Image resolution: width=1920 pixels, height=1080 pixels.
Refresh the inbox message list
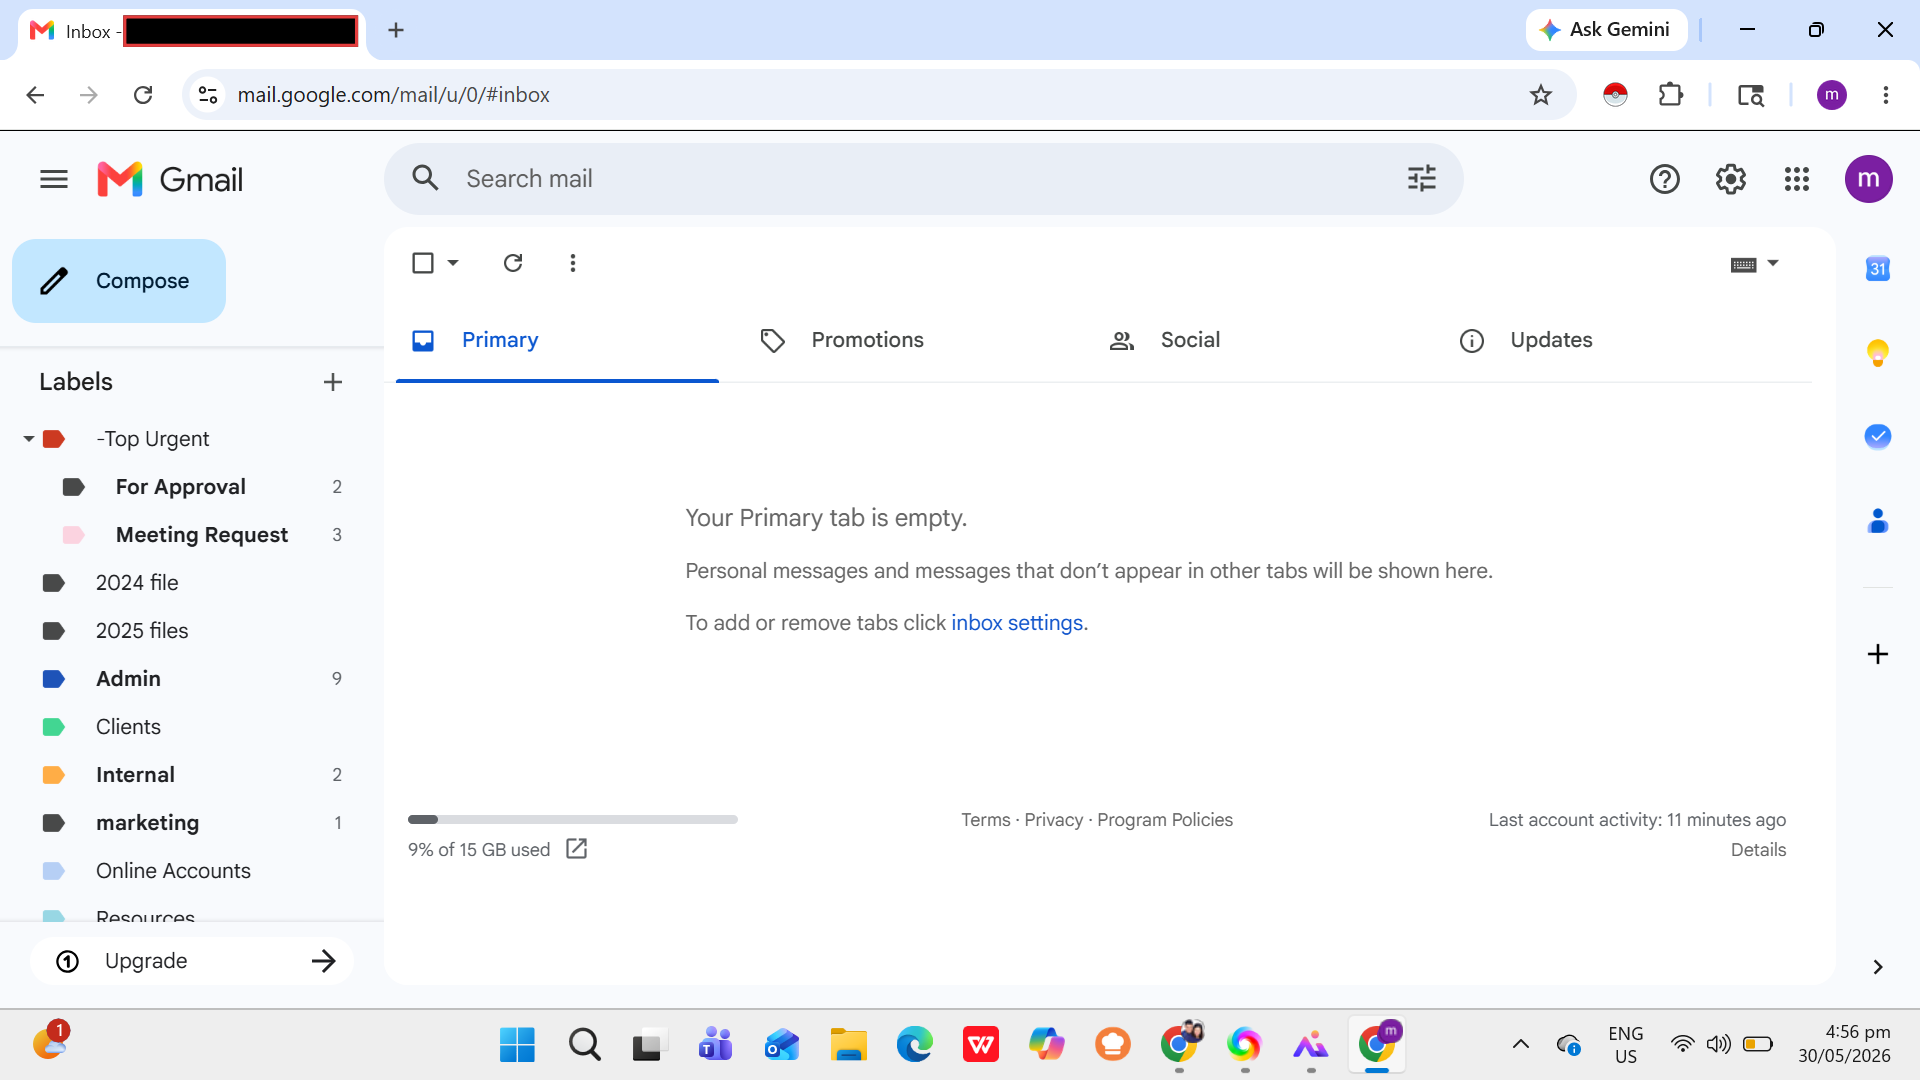tap(513, 263)
